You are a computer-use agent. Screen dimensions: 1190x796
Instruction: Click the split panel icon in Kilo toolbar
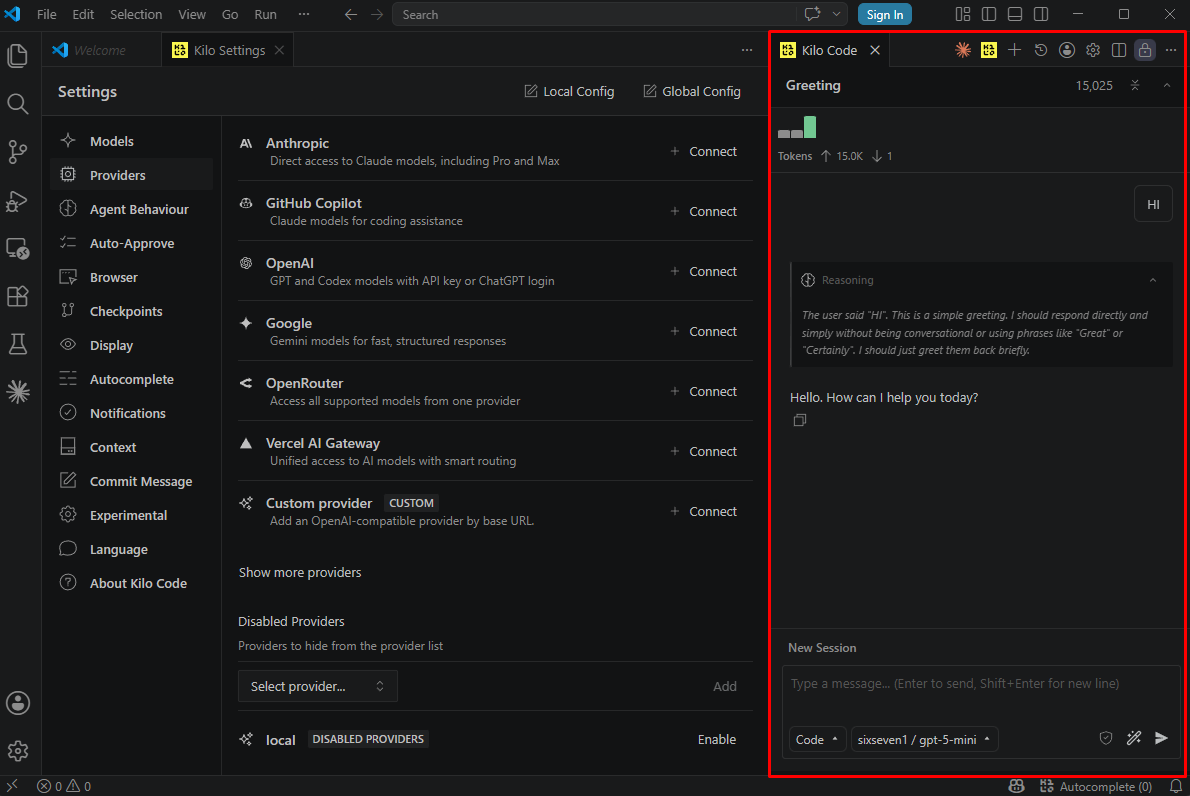click(x=1119, y=50)
